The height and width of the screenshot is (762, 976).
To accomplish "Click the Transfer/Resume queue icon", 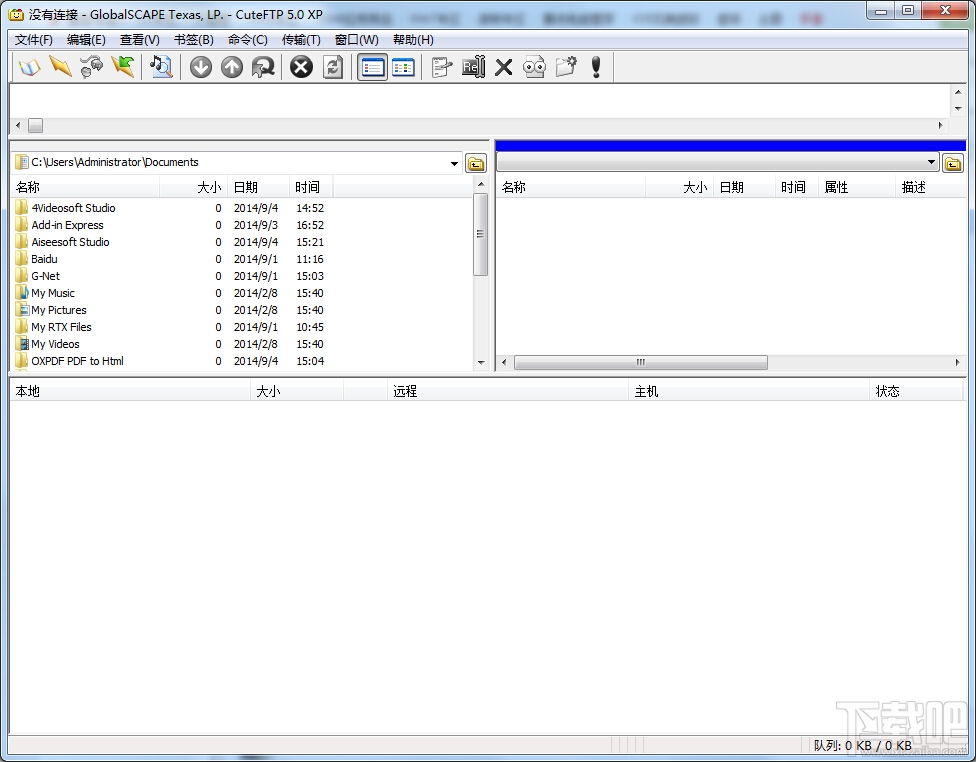I will [263, 67].
